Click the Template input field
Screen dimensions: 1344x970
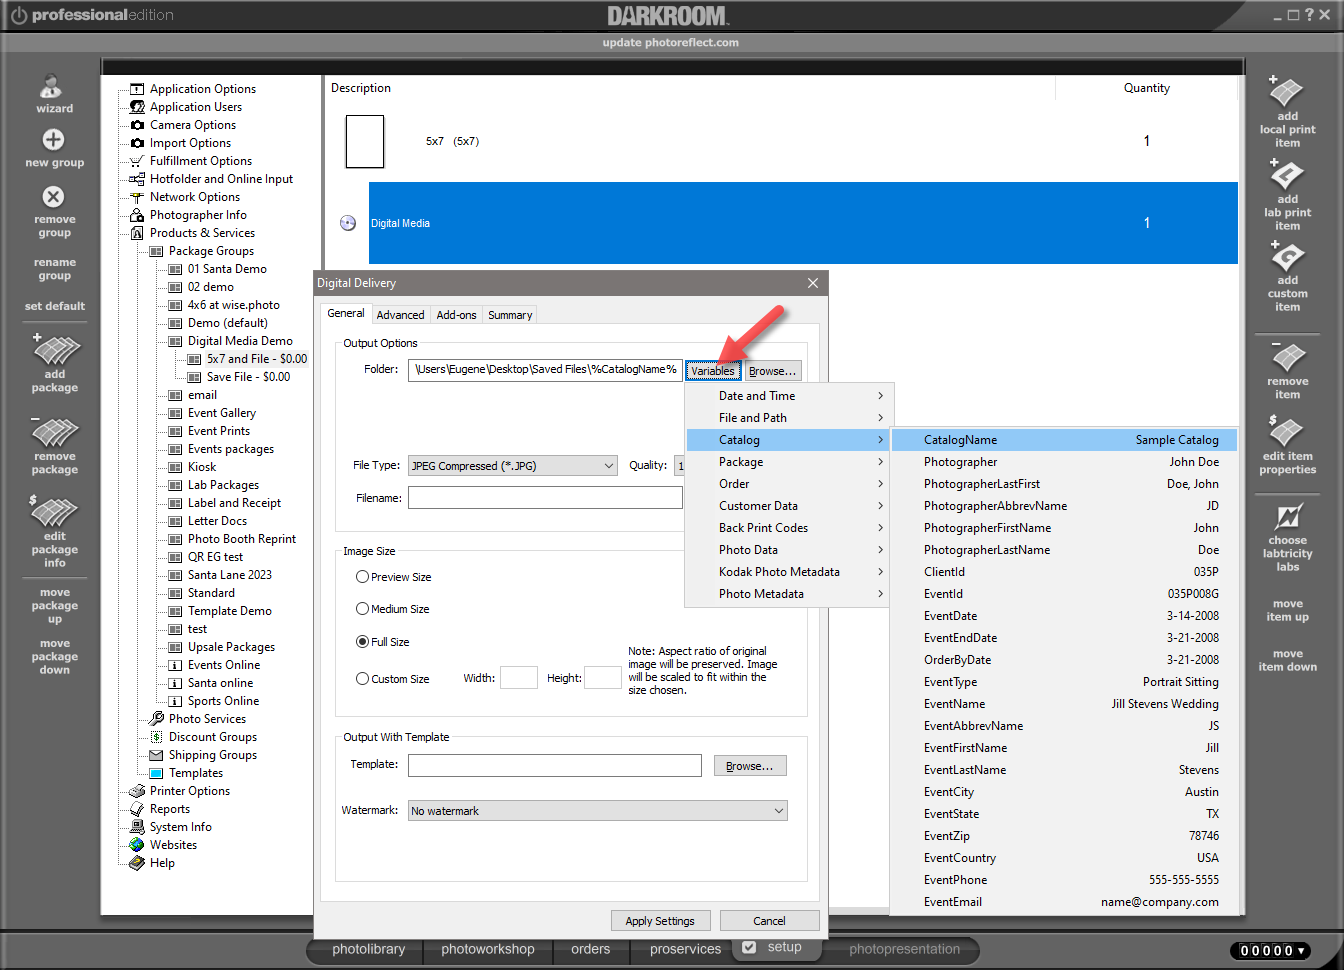pos(555,766)
